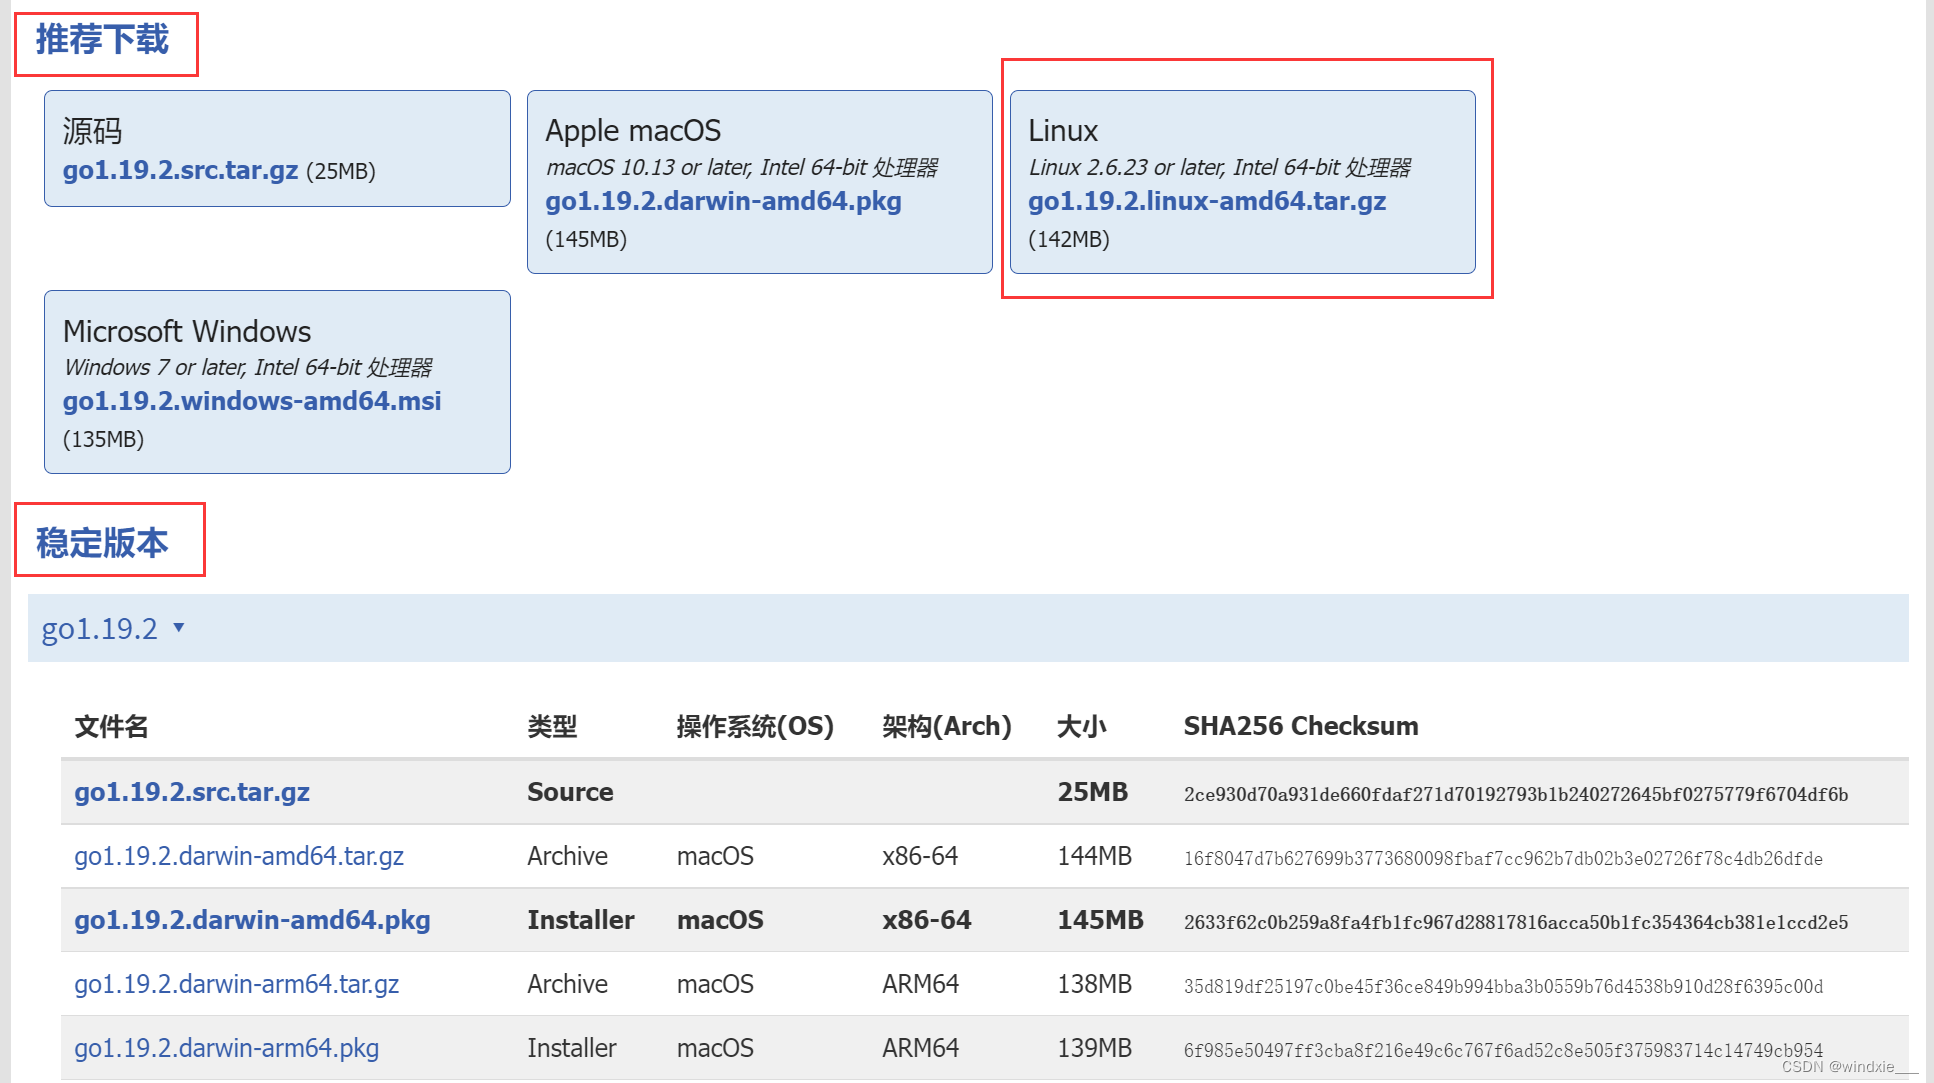Open go1.19.2.src.tar.gz link in table
Screen dimensions: 1934x1083
coord(192,792)
